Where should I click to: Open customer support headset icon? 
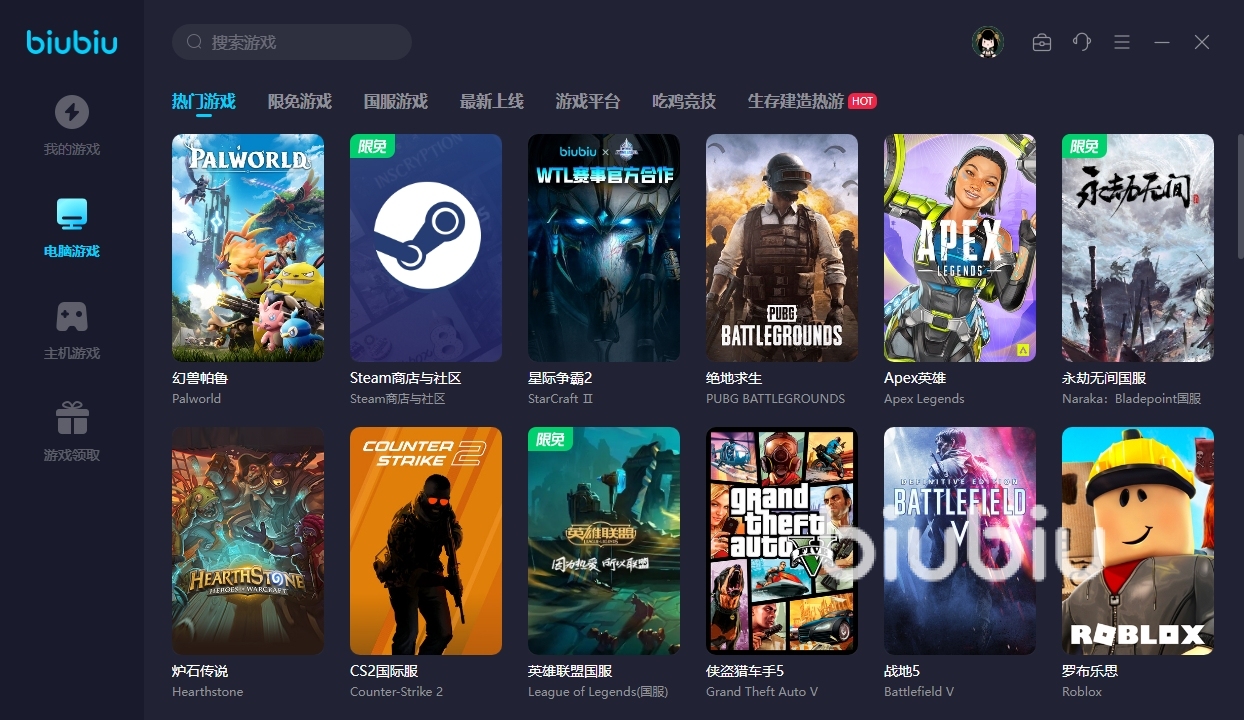tap(1082, 42)
